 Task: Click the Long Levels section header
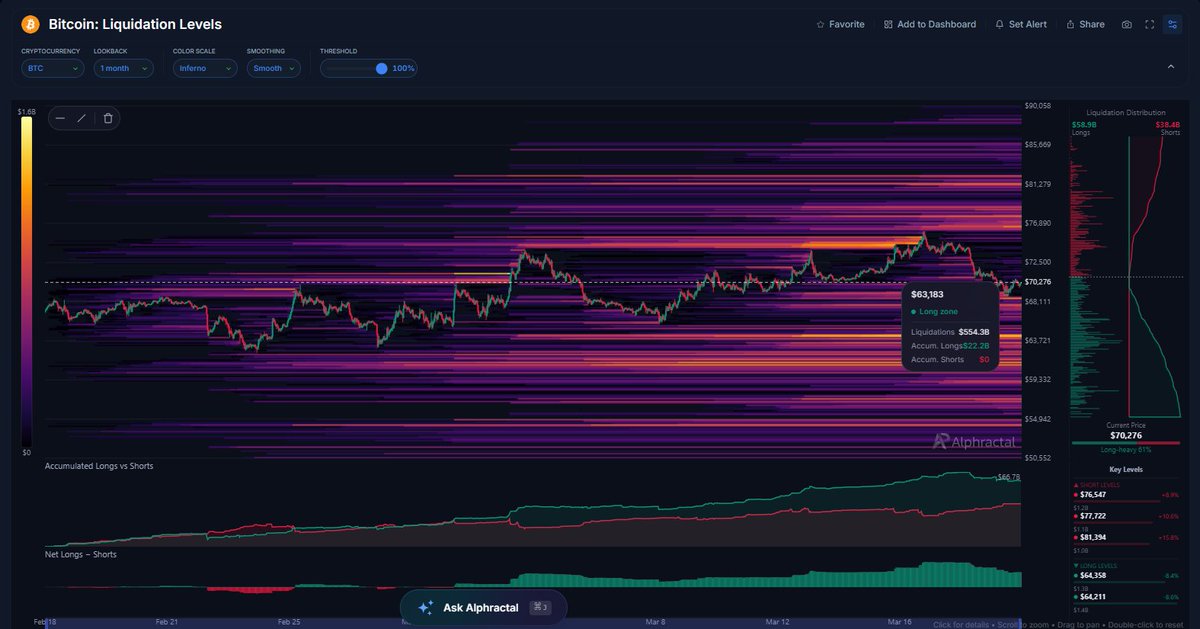(x=1095, y=565)
